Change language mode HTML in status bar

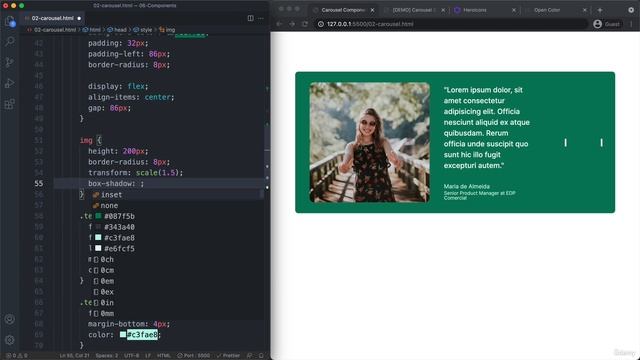pyautogui.click(x=164, y=356)
